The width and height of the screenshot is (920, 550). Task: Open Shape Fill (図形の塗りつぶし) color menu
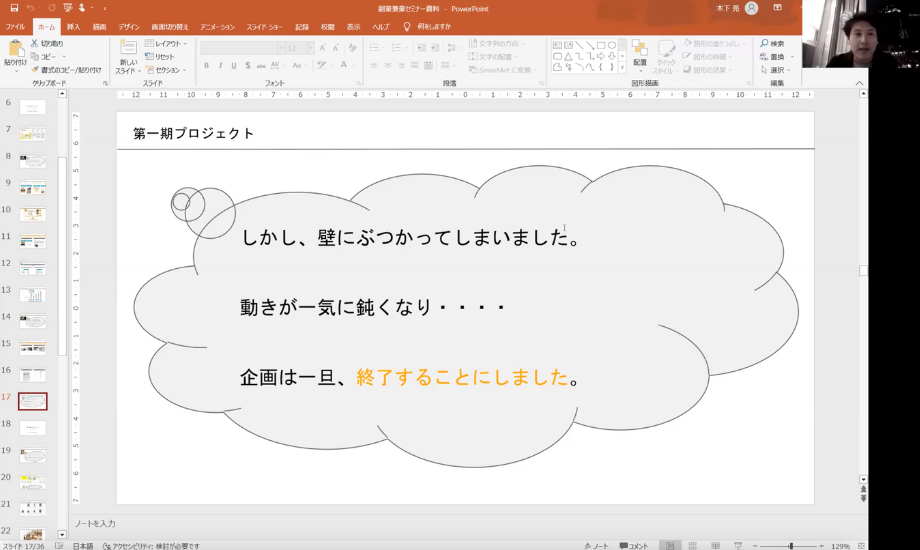point(714,43)
